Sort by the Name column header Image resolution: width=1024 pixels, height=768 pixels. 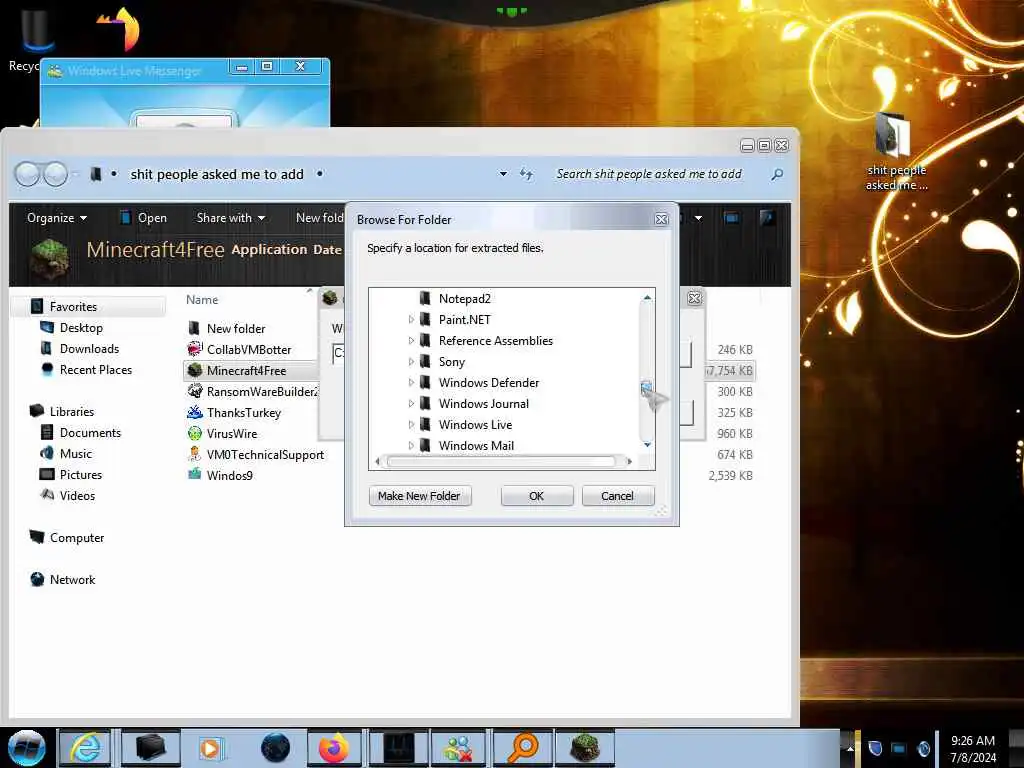point(202,299)
